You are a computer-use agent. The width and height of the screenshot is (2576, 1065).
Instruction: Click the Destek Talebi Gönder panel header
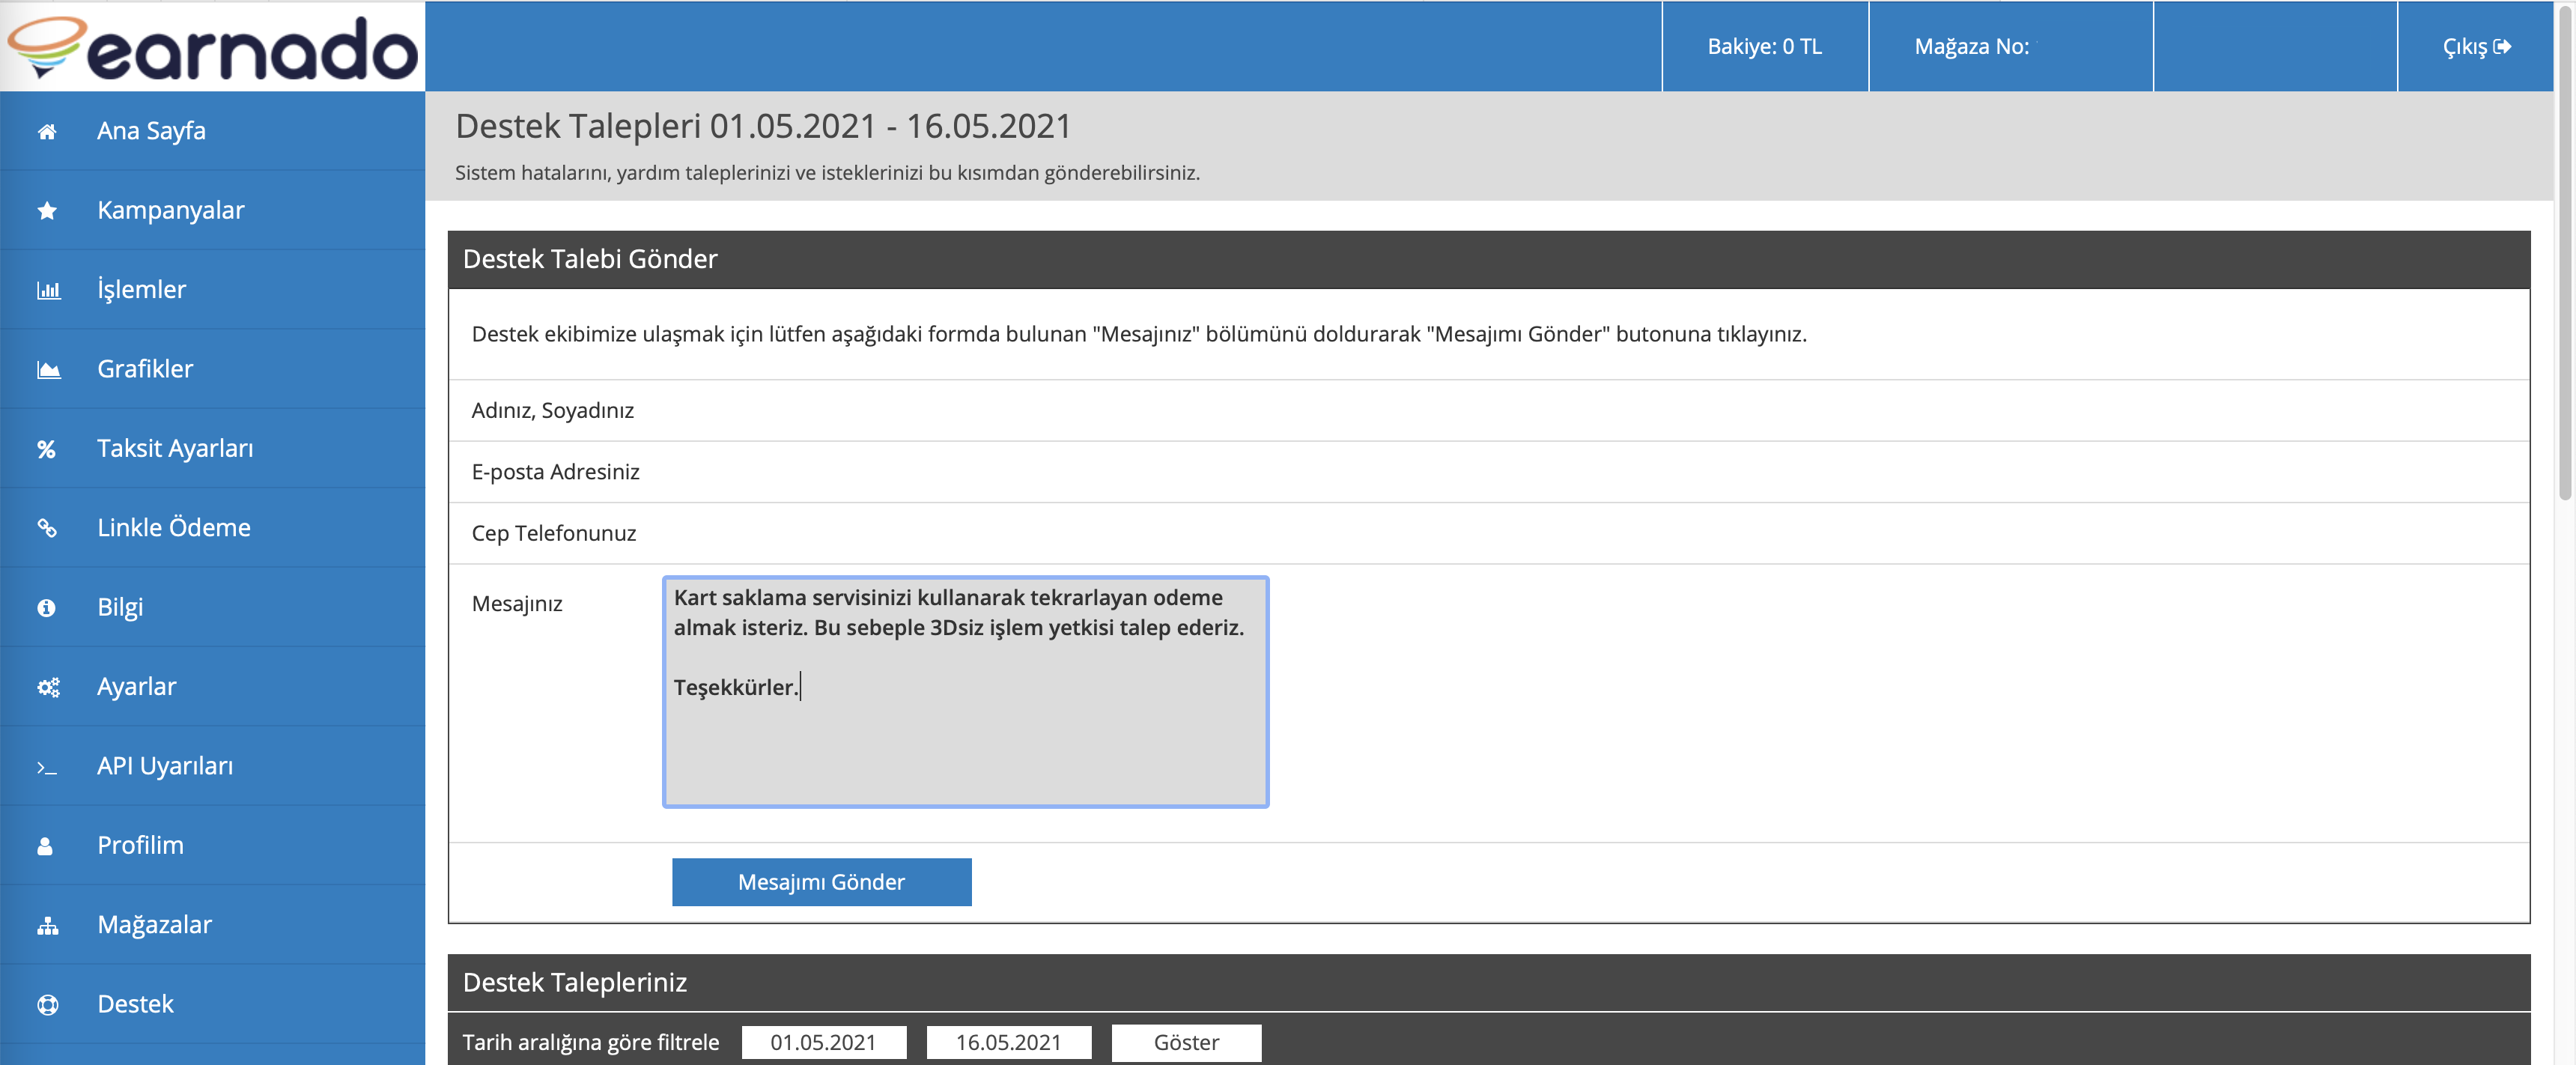pos(1489,260)
